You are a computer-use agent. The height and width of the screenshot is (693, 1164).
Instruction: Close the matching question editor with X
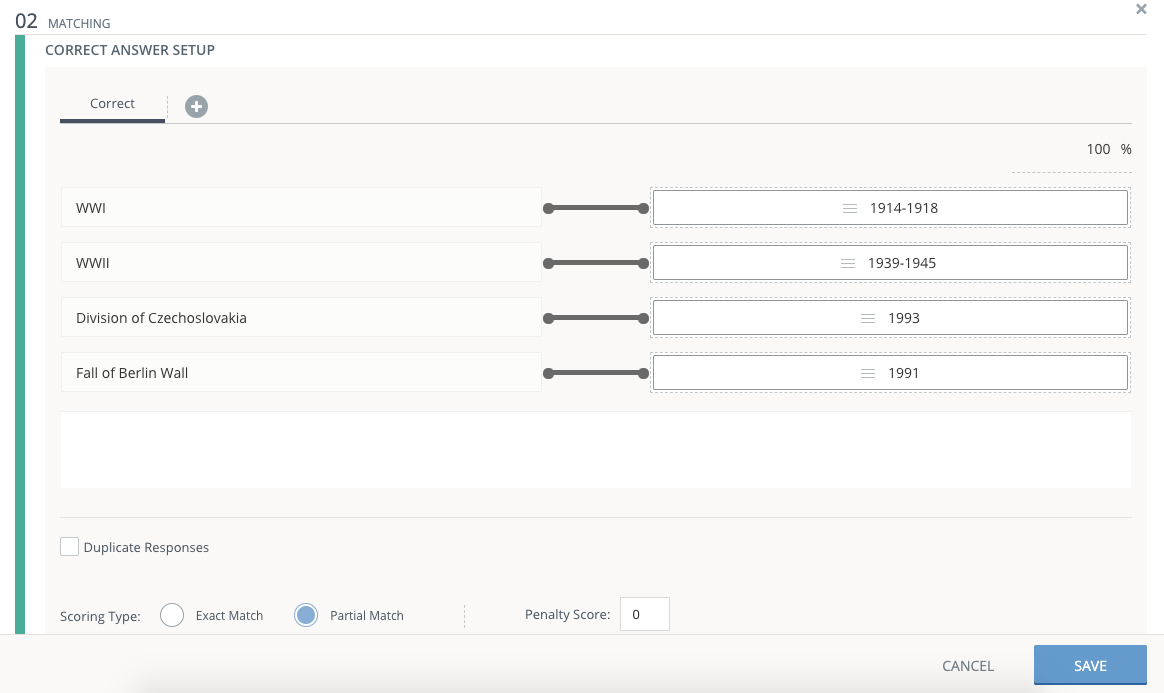(x=1141, y=9)
